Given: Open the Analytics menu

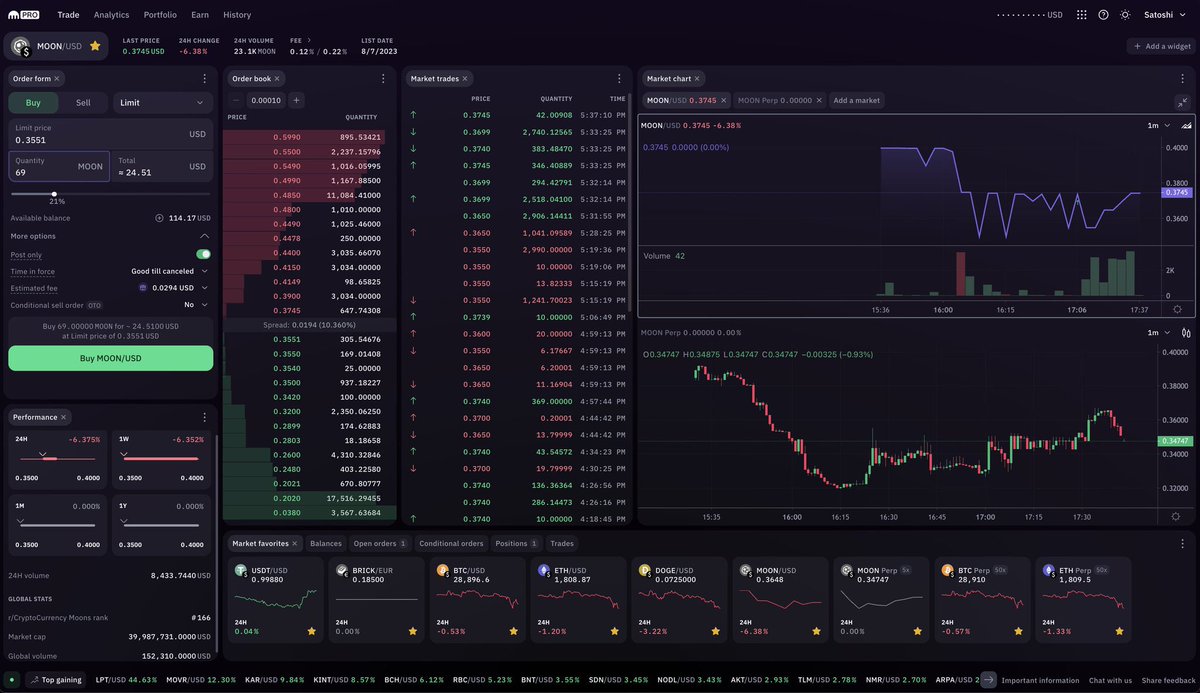Looking at the screenshot, I should [111, 15].
